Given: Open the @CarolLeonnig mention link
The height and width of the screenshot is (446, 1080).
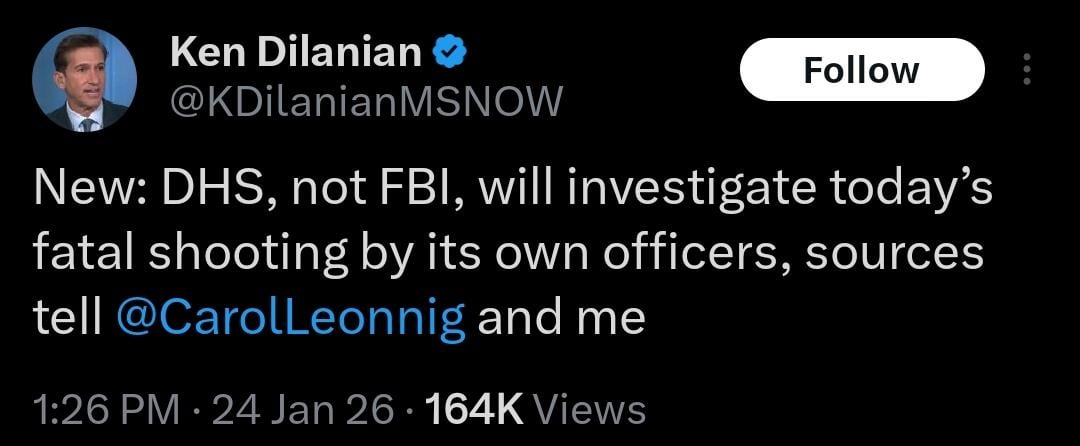Looking at the screenshot, I should (x=291, y=317).
